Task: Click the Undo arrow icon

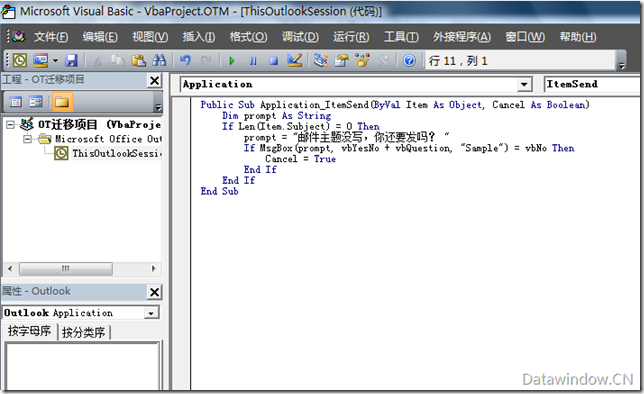Action: click(185, 60)
